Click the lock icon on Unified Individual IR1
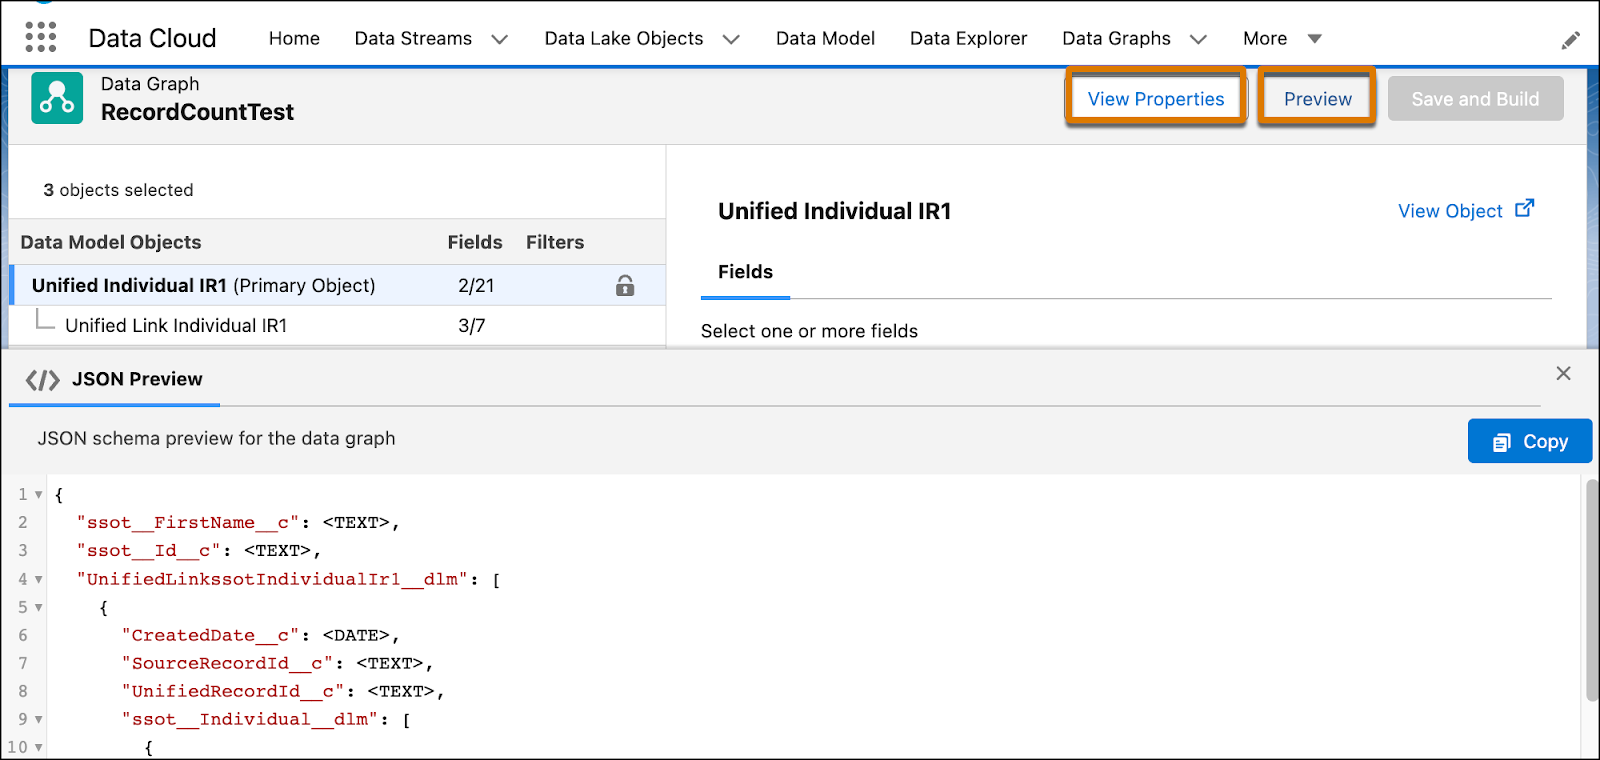This screenshot has height=760, width=1600. [625, 286]
